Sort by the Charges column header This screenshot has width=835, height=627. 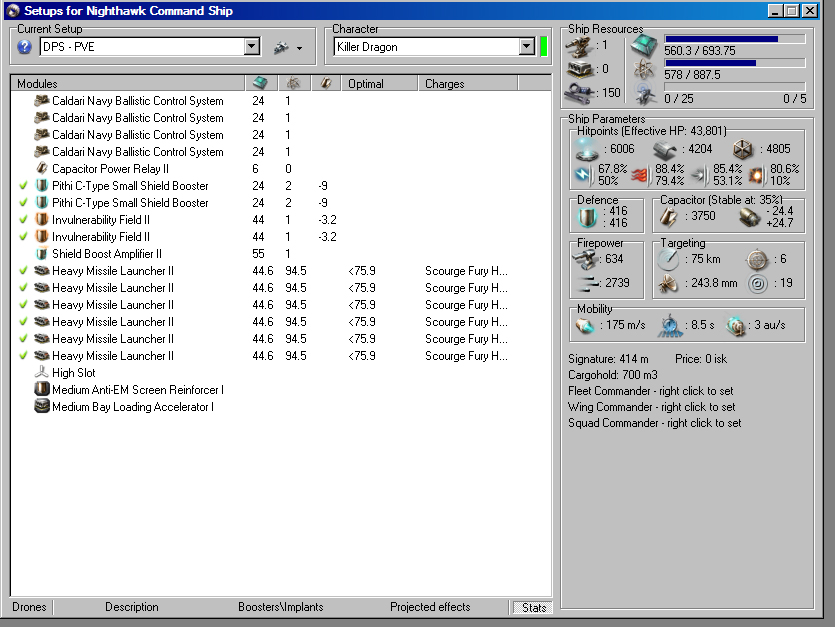468,83
